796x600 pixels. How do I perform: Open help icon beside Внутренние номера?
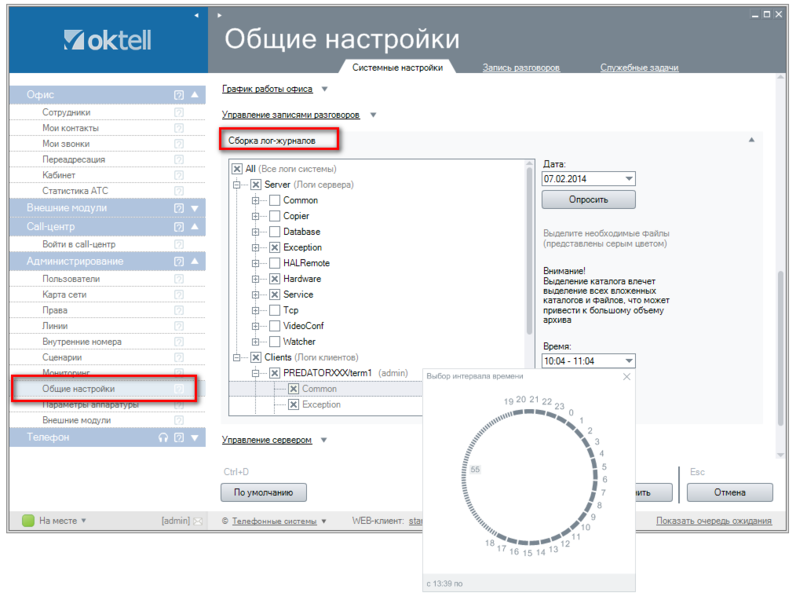click(x=179, y=342)
